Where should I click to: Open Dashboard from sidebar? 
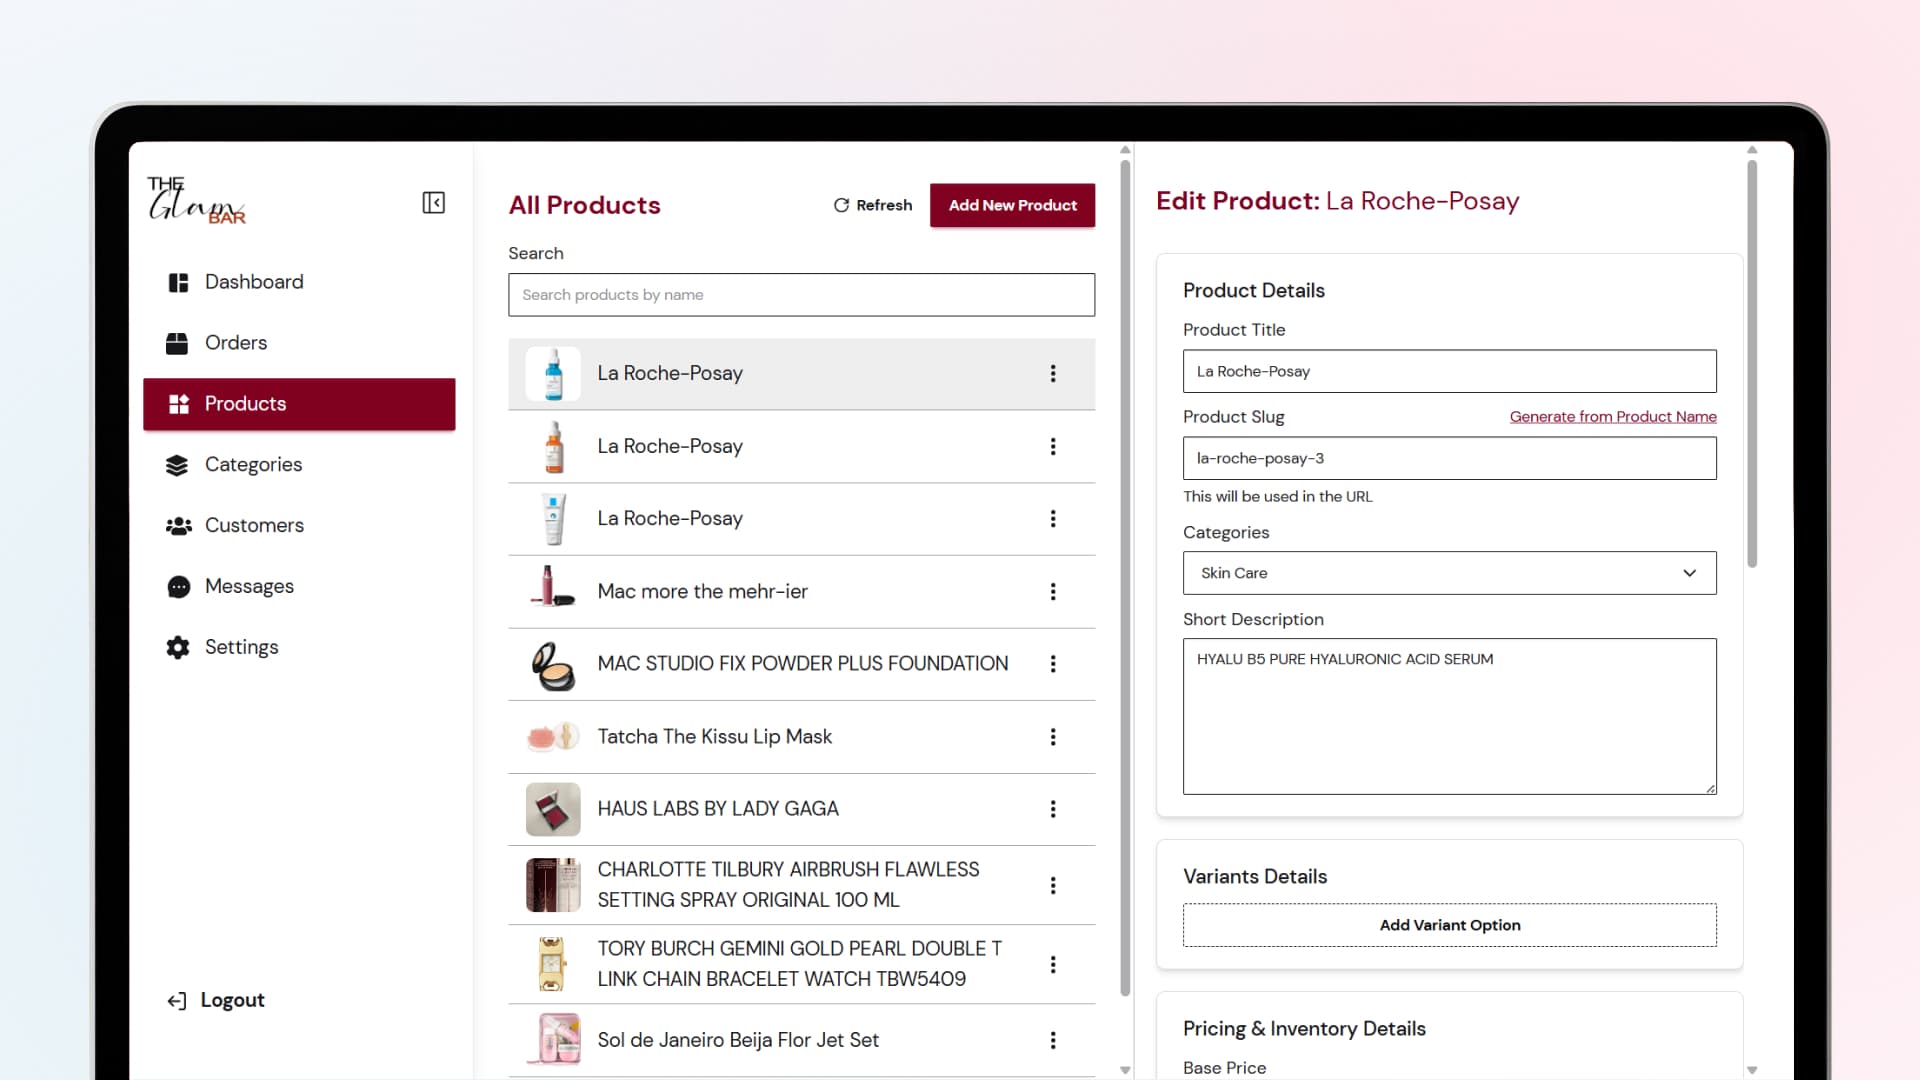[x=253, y=282]
